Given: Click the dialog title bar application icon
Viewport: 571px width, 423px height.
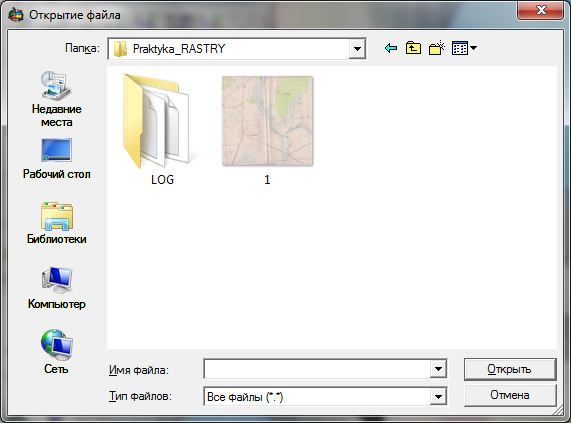Looking at the screenshot, I should [x=16, y=15].
